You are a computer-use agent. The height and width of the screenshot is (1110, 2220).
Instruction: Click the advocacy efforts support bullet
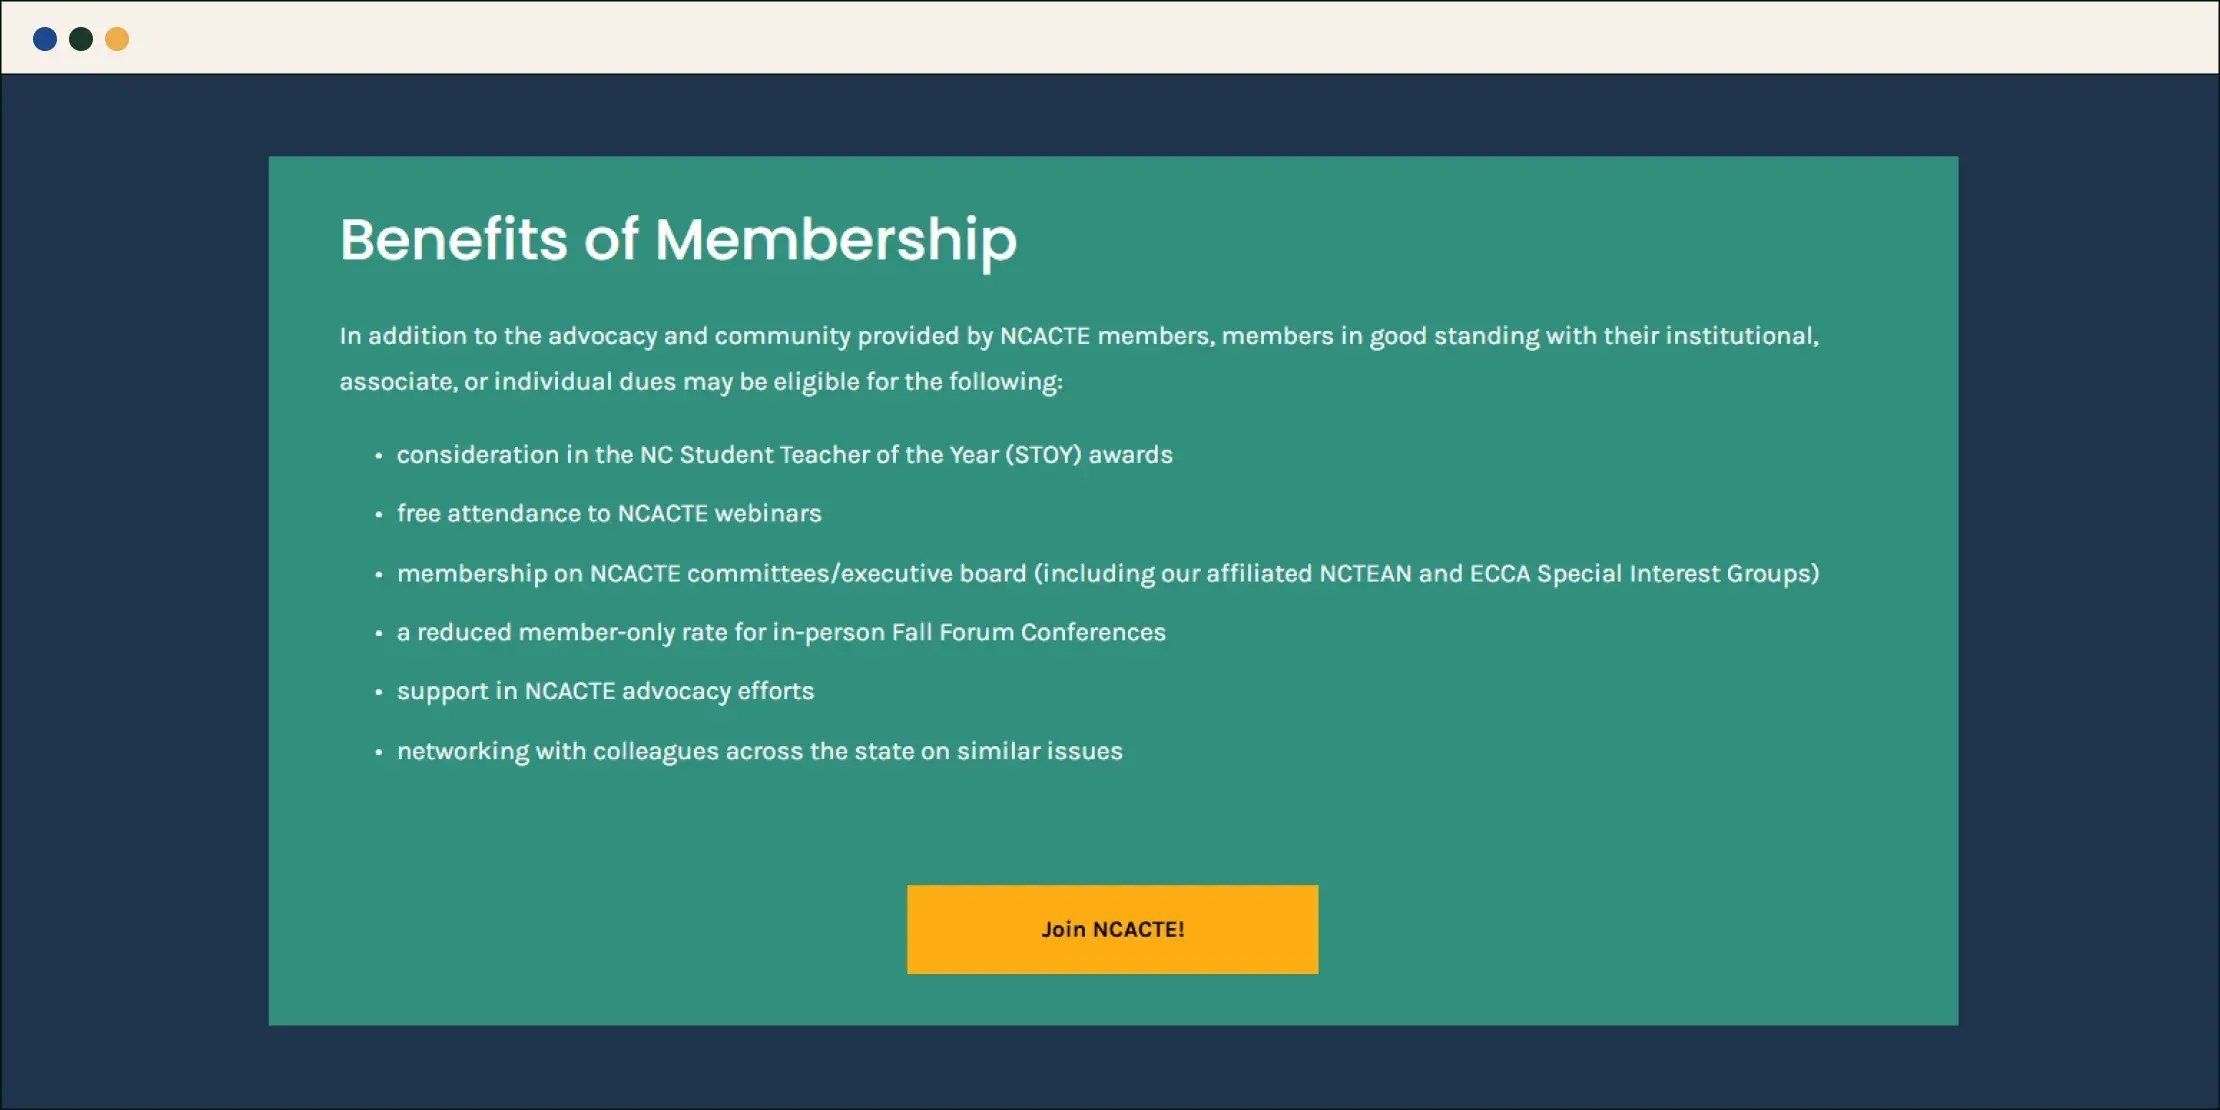605,691
